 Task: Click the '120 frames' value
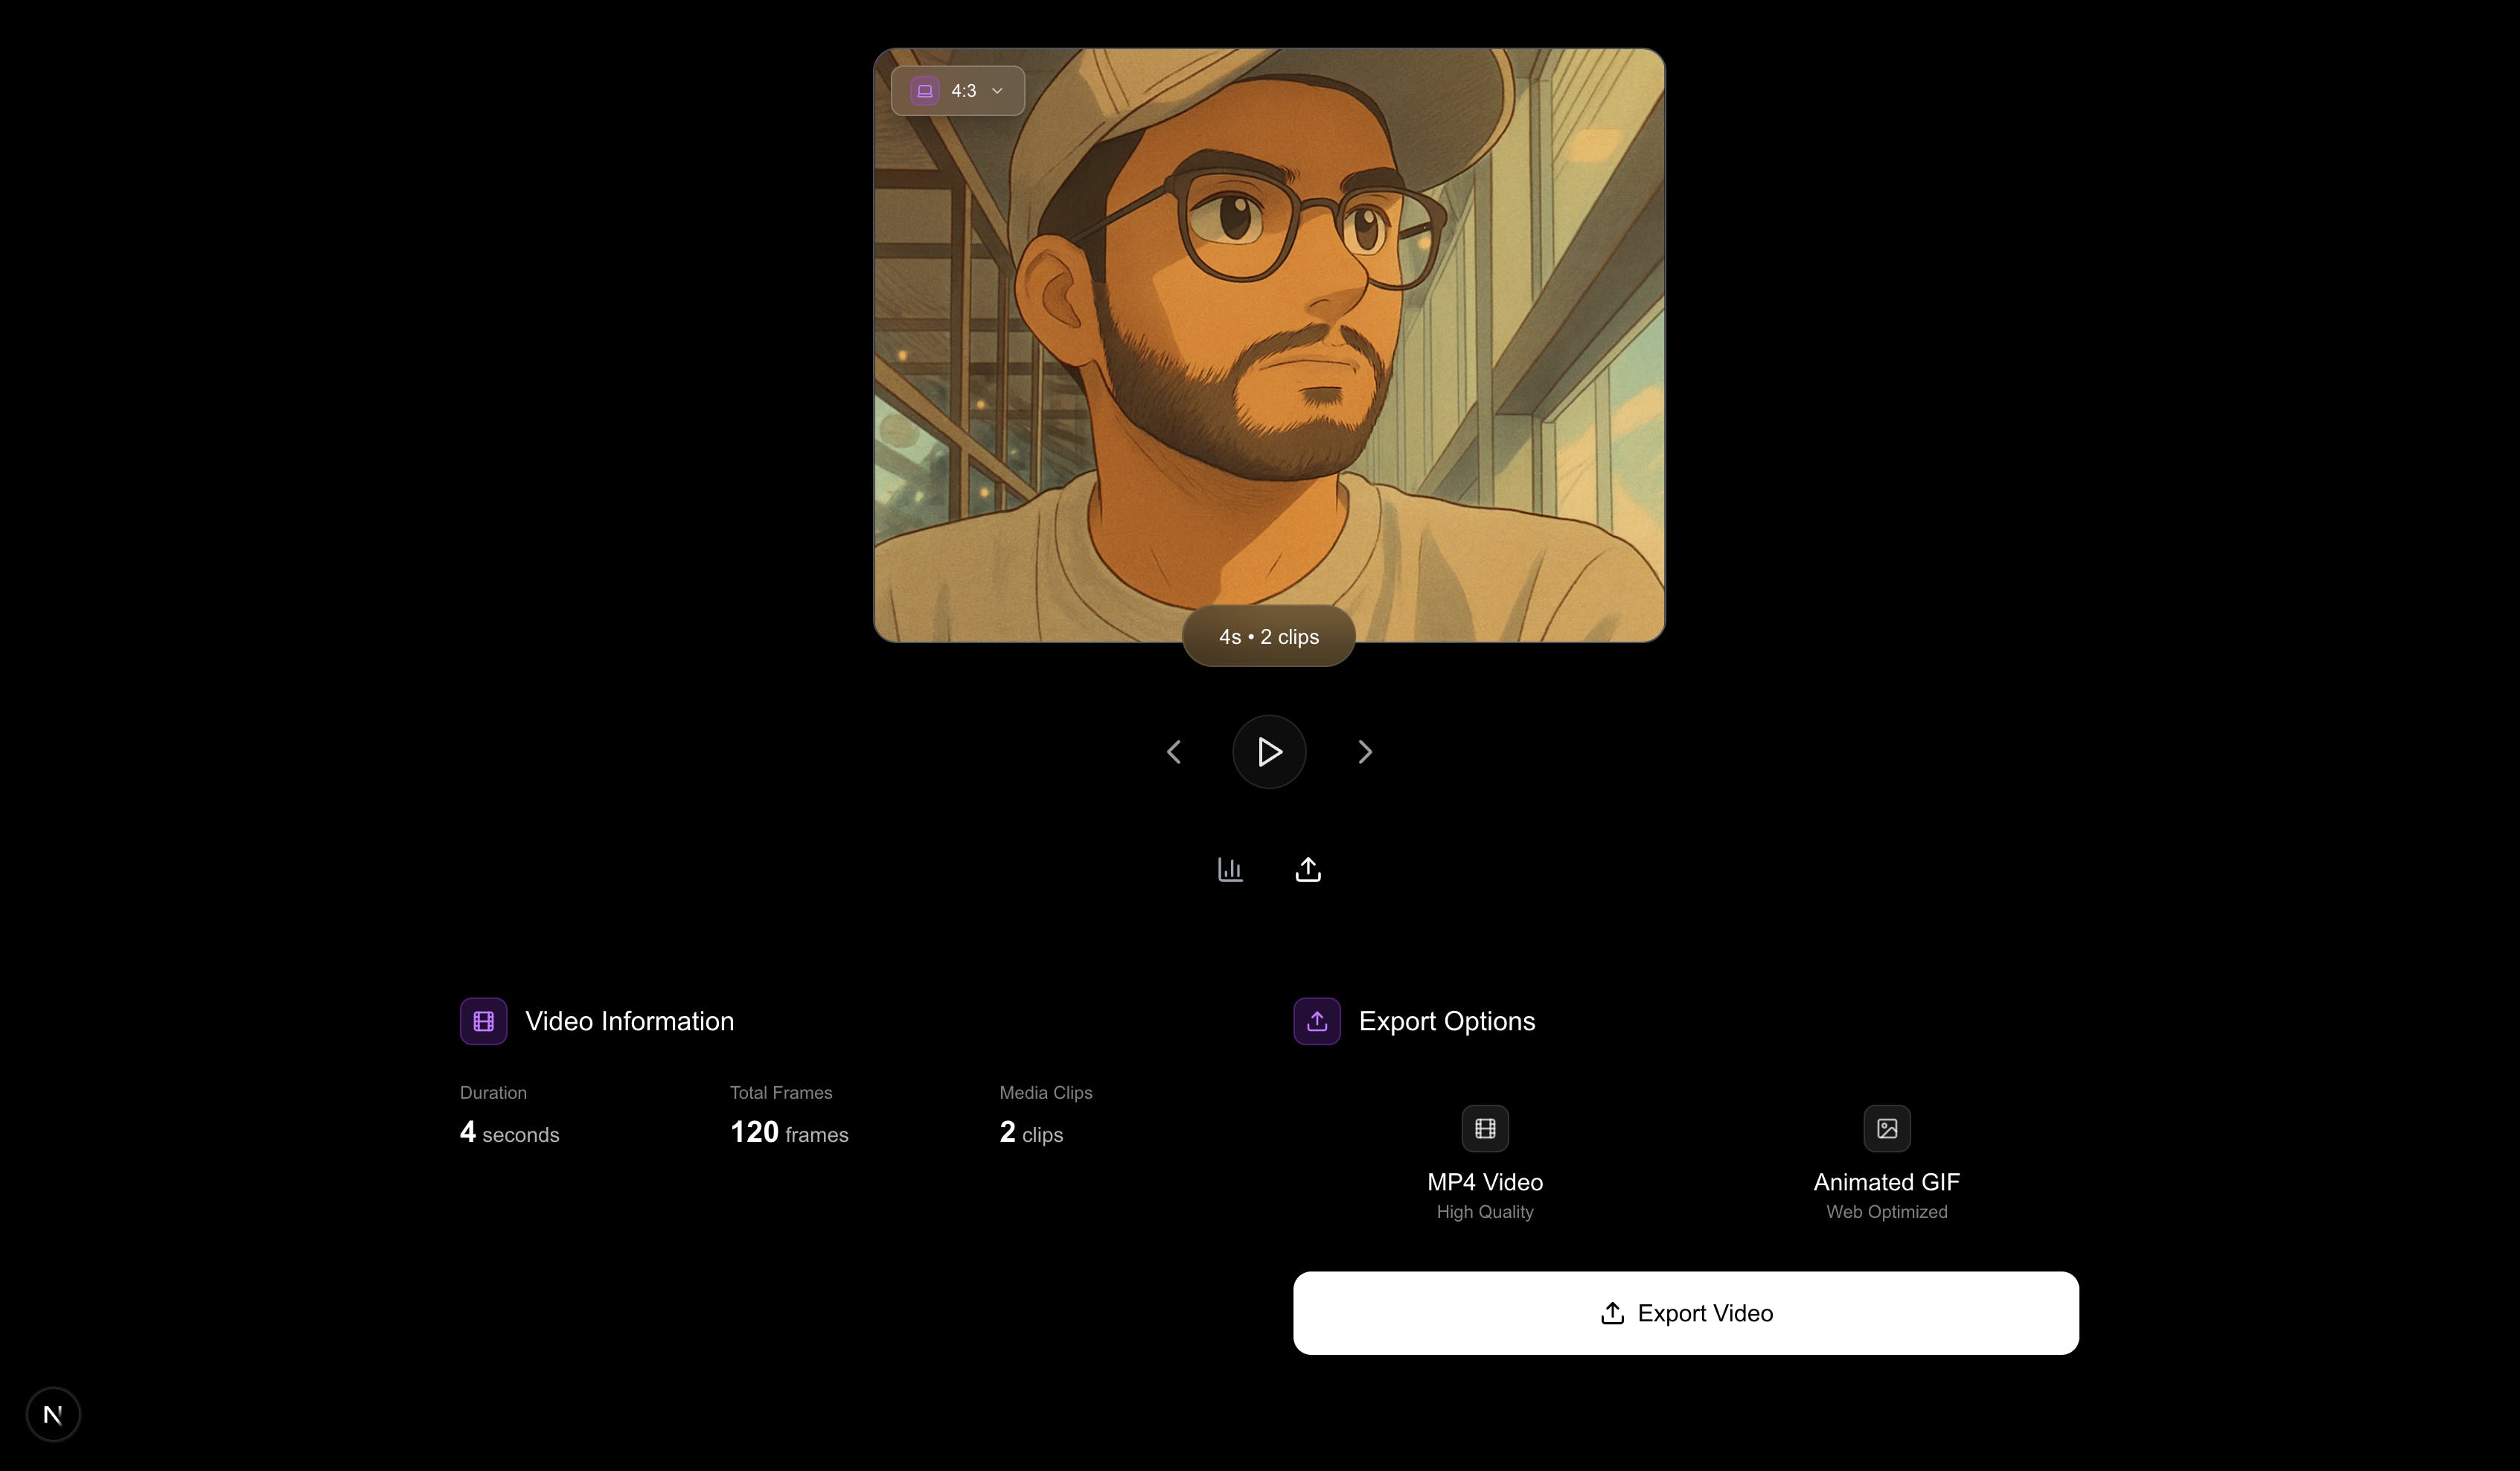point(789,1133)
